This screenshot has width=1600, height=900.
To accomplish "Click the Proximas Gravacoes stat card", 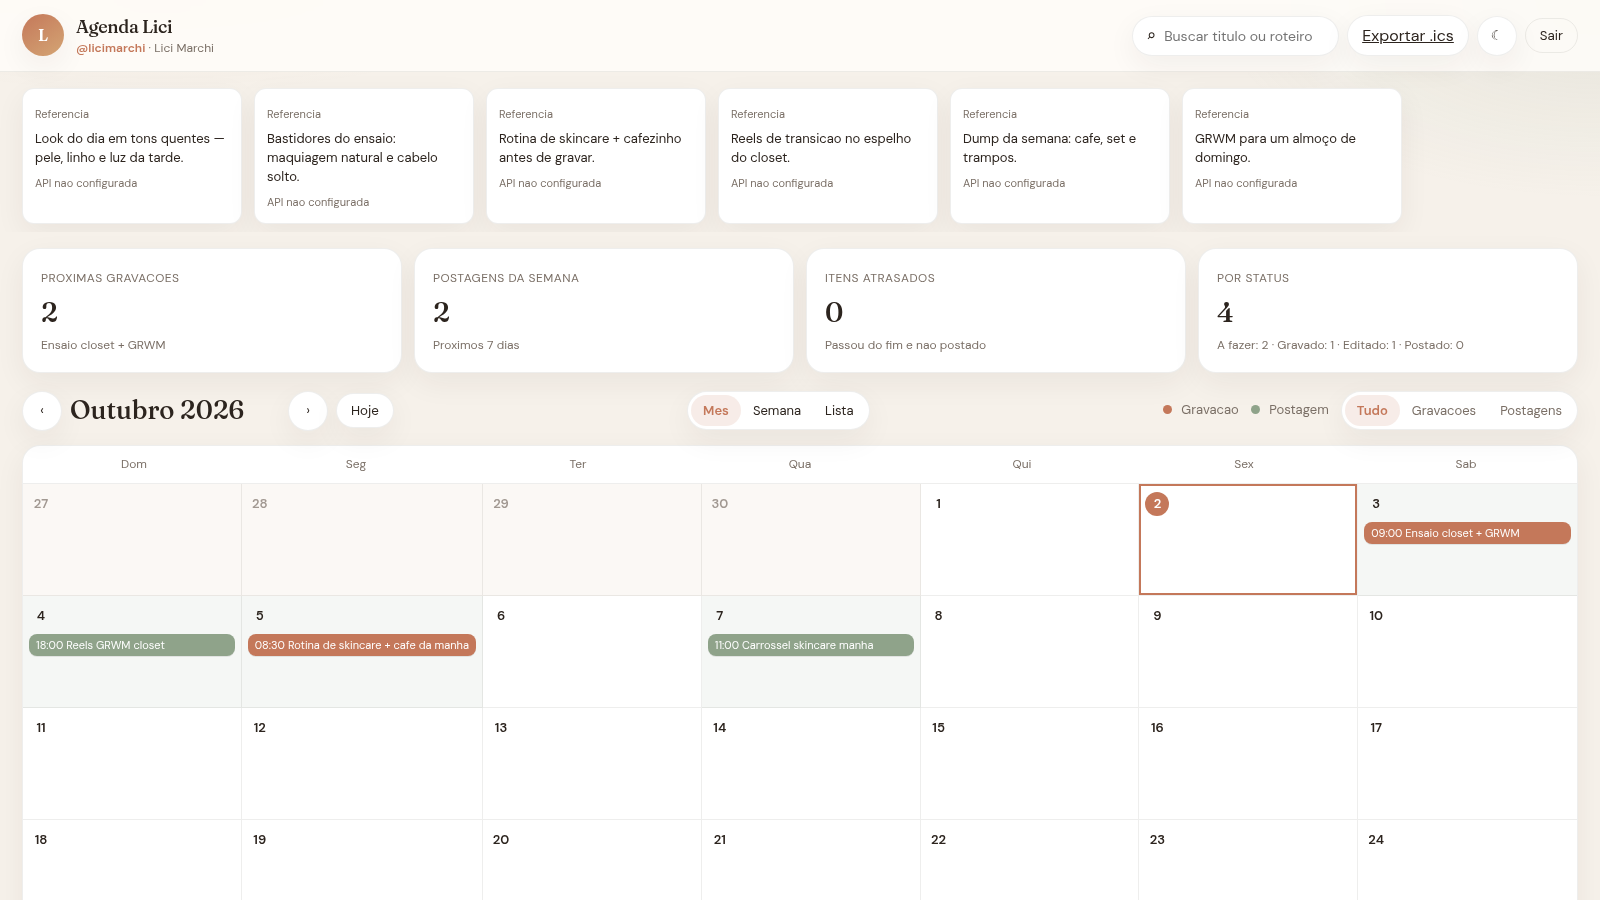I will click(212, 311).
